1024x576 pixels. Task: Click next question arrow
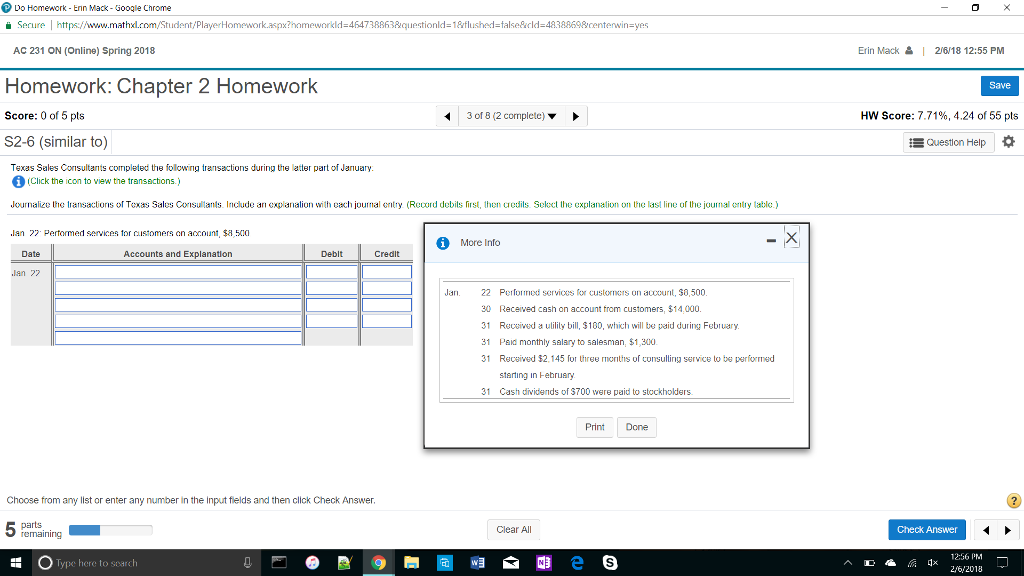pyautogui.click(x=575, y=115)
